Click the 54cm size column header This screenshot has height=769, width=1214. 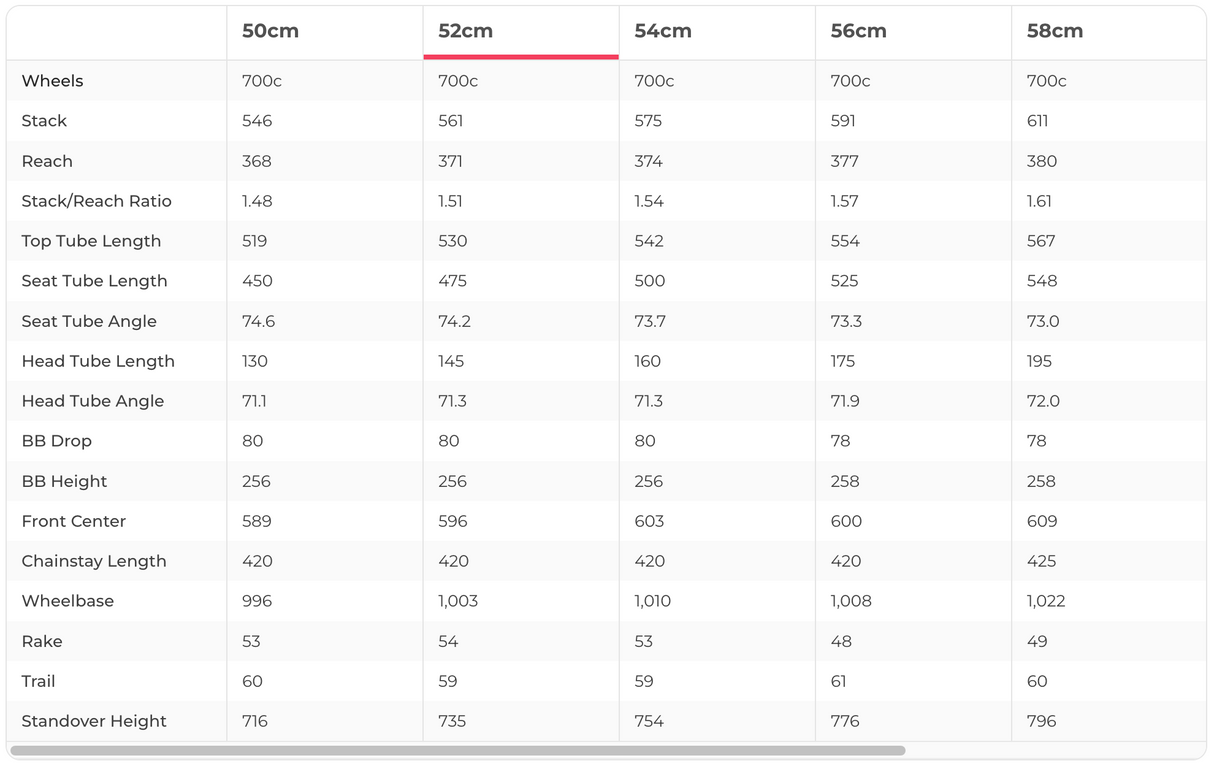tap(663, 31)
